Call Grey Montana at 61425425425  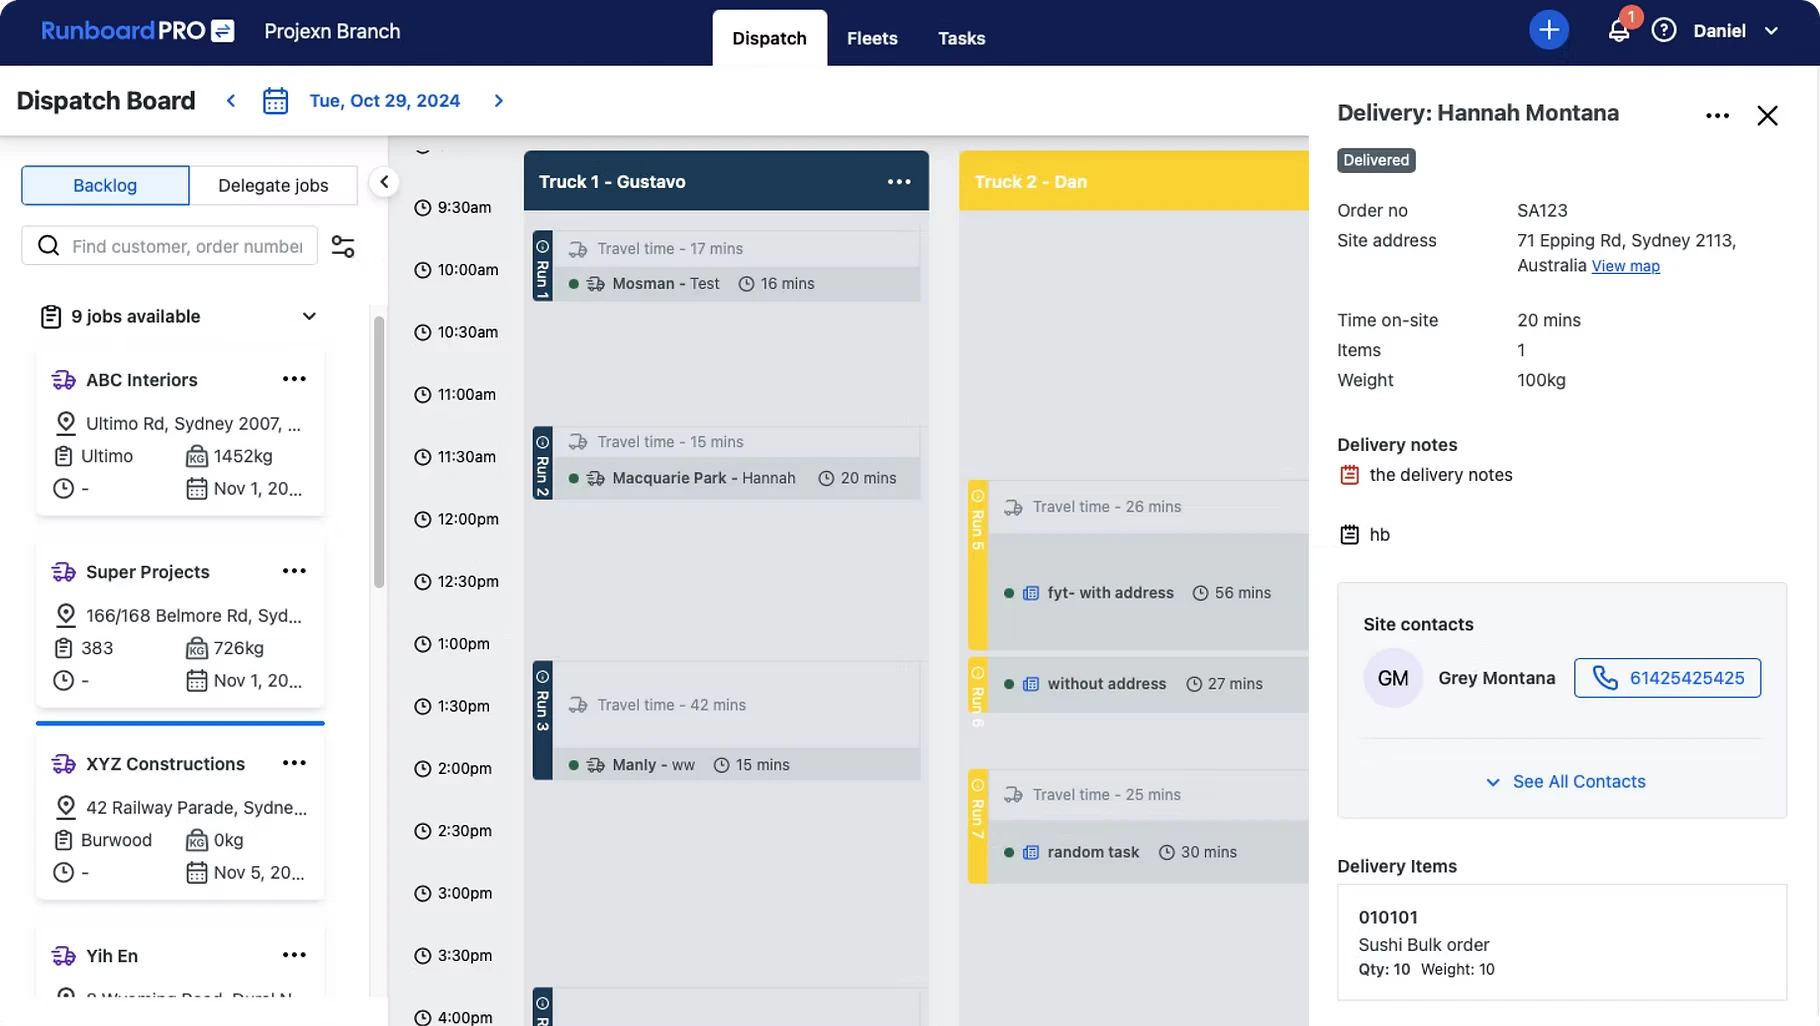(x=1666, y=677)
